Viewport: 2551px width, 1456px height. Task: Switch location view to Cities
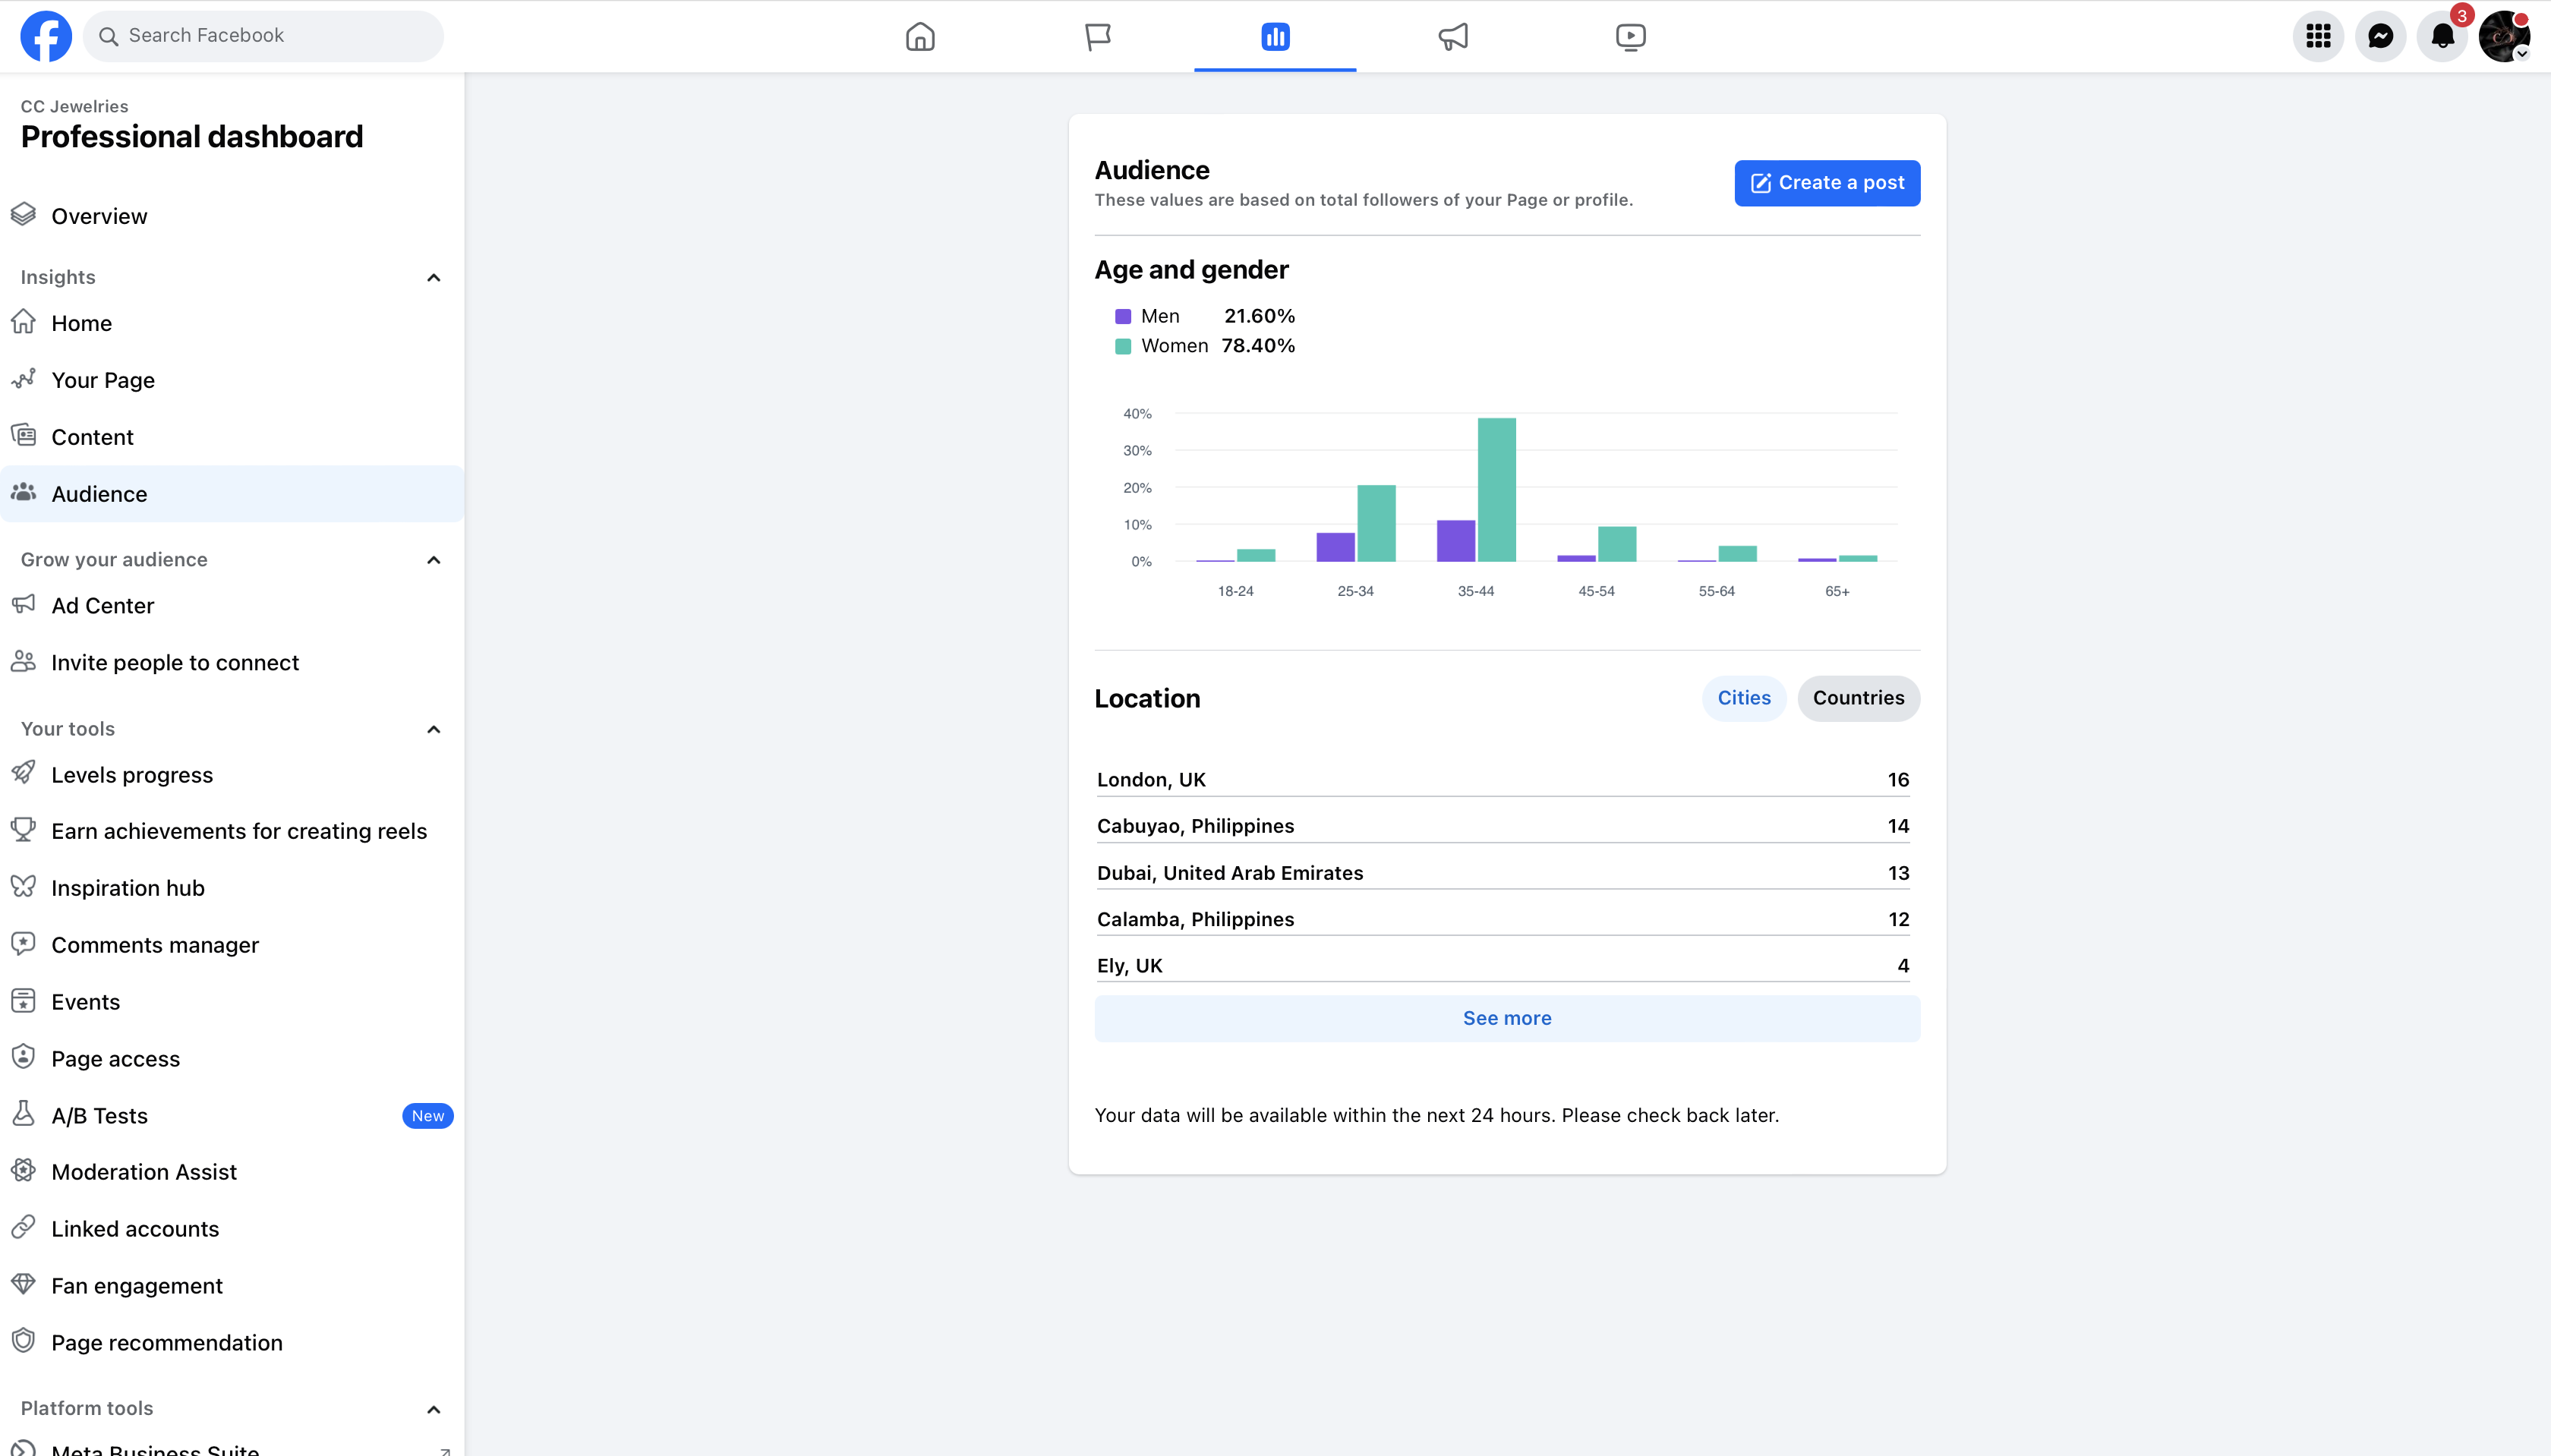[x=1743, y=698]
